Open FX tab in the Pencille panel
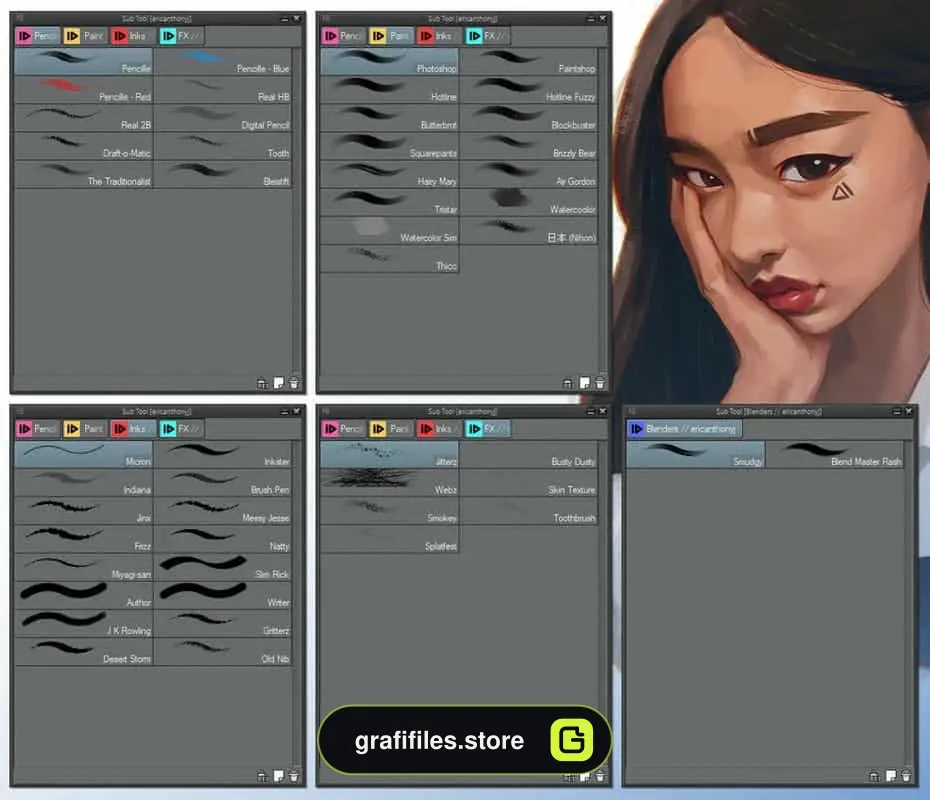 tap(181, 36)
